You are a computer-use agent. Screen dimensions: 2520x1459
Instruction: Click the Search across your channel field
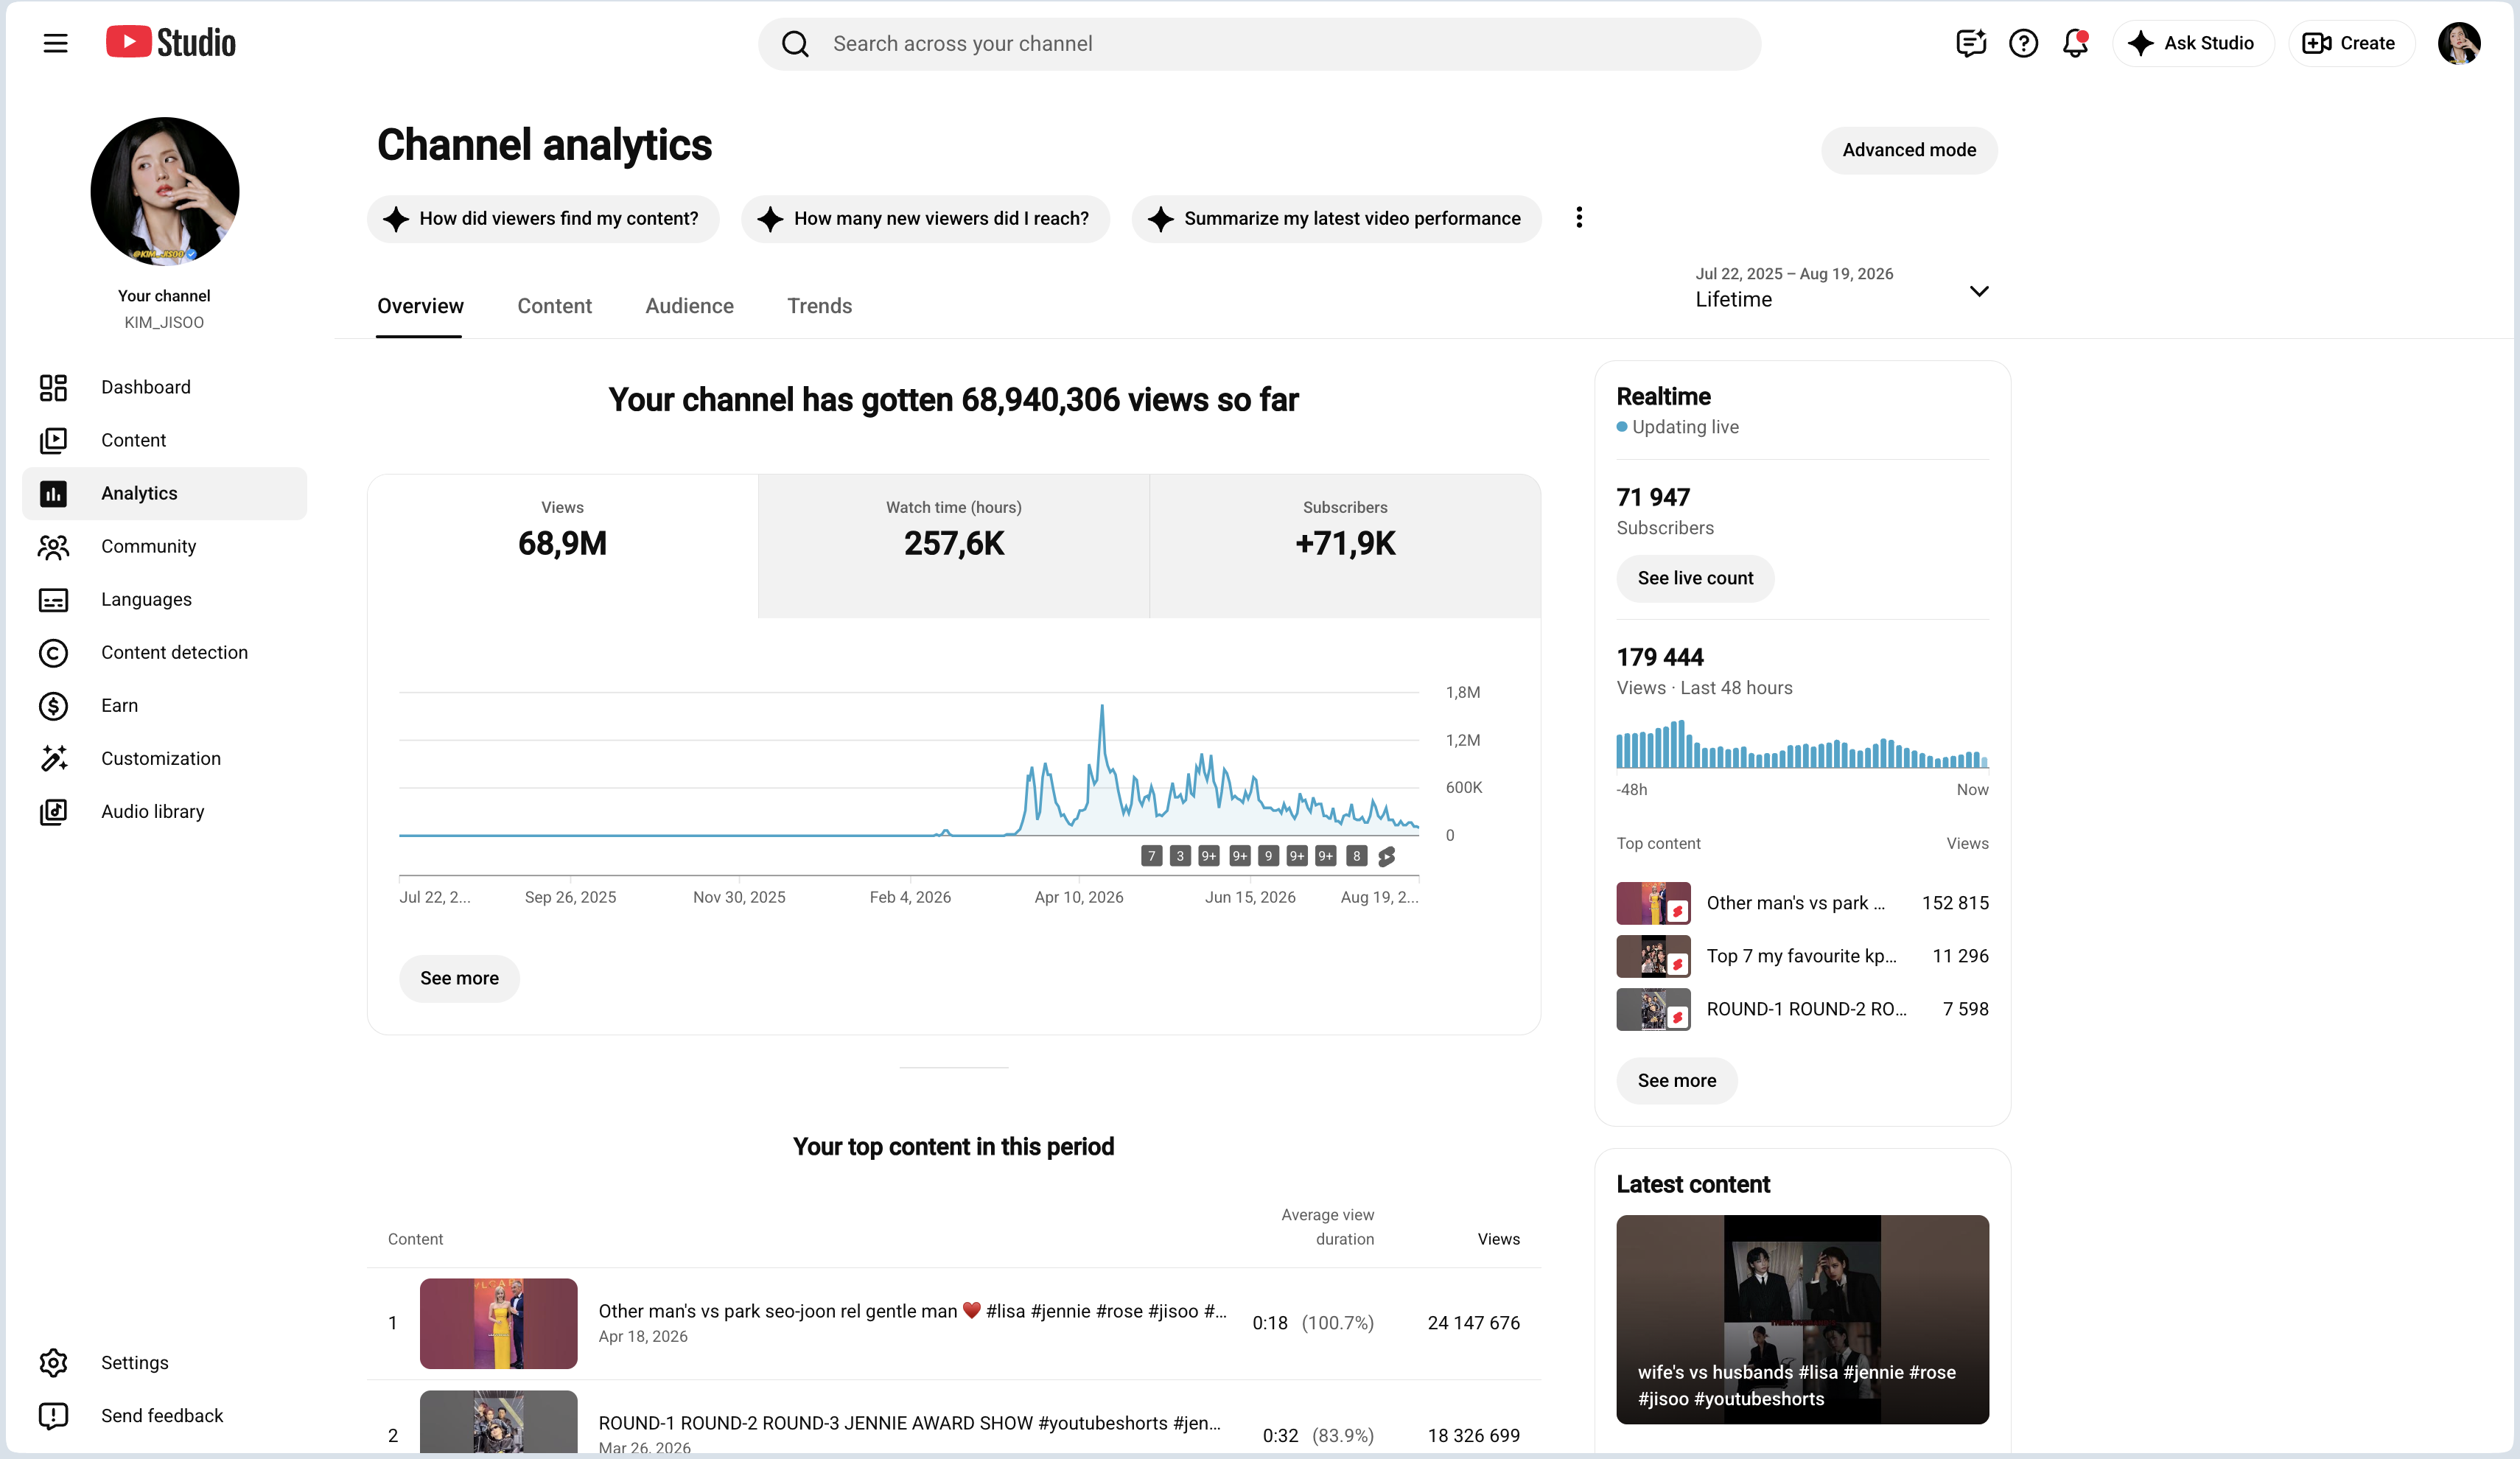point(1259,44)
